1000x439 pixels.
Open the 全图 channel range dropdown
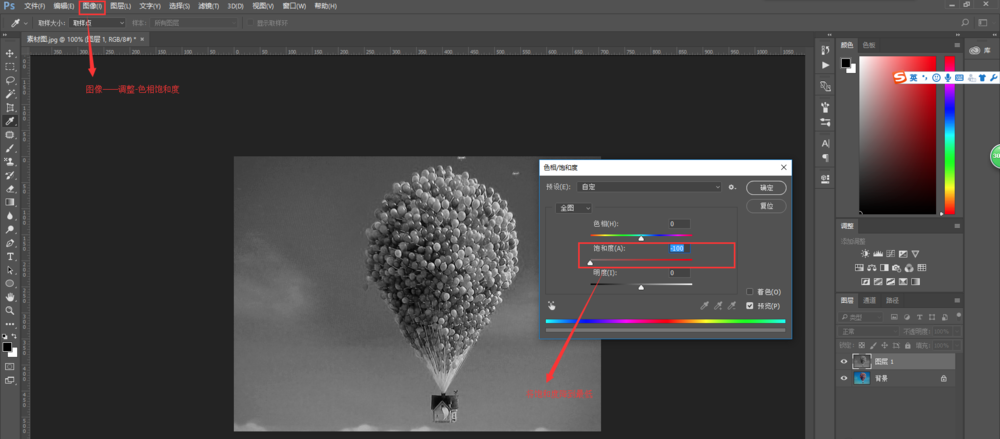573,208
